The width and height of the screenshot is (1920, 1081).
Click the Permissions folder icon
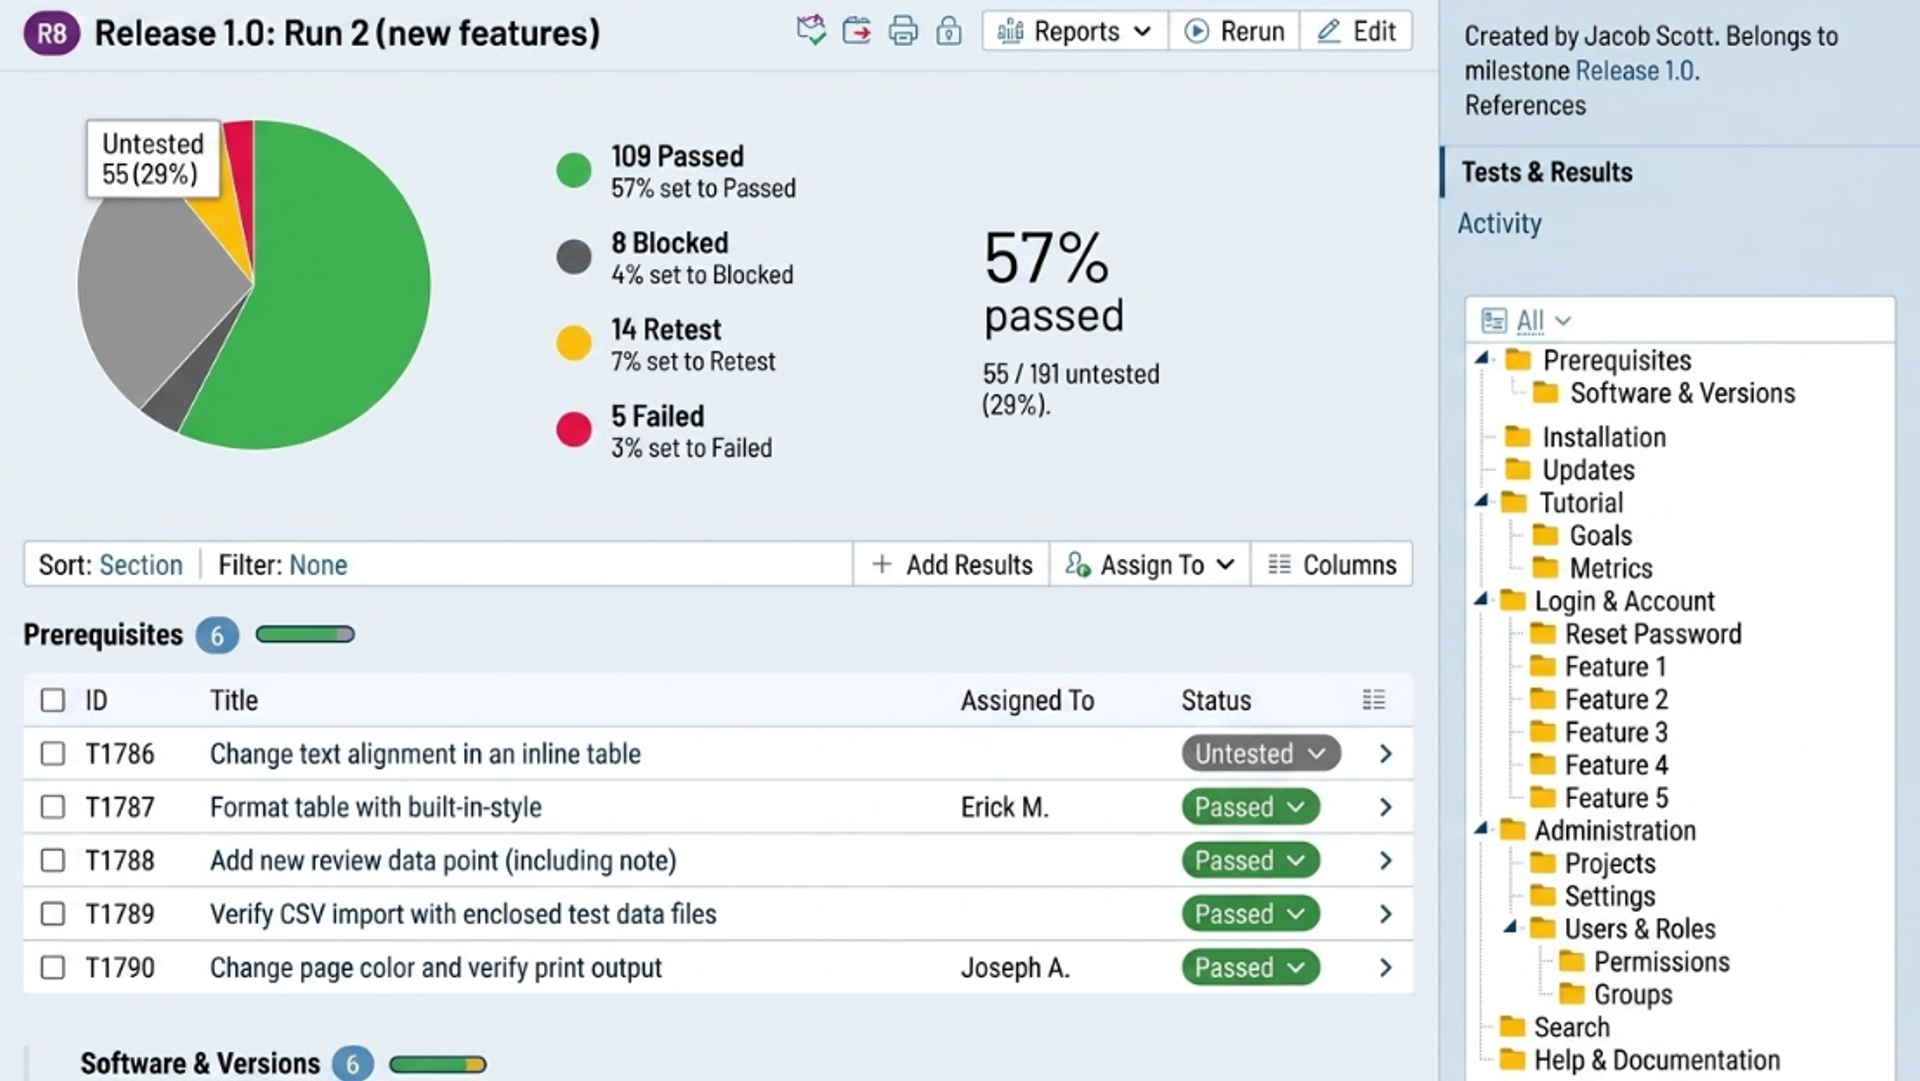(x=1572, y=961)
